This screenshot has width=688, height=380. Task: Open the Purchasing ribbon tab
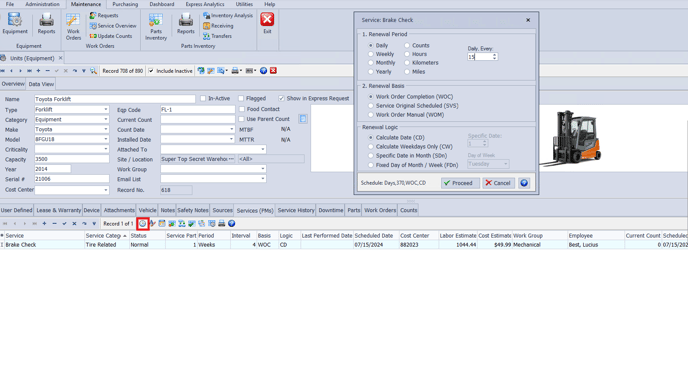[x=125, y=4]
